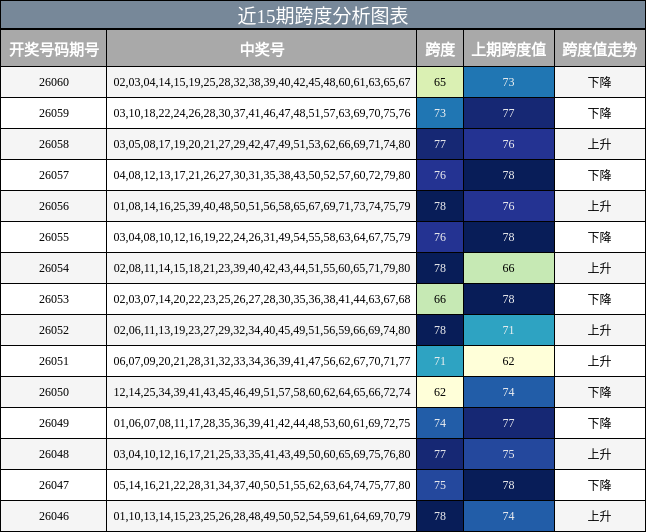Select span value 71 in row 26051
Image resolution: width=646 pixels, height=532 pixels.
click(x=440, y=361)
